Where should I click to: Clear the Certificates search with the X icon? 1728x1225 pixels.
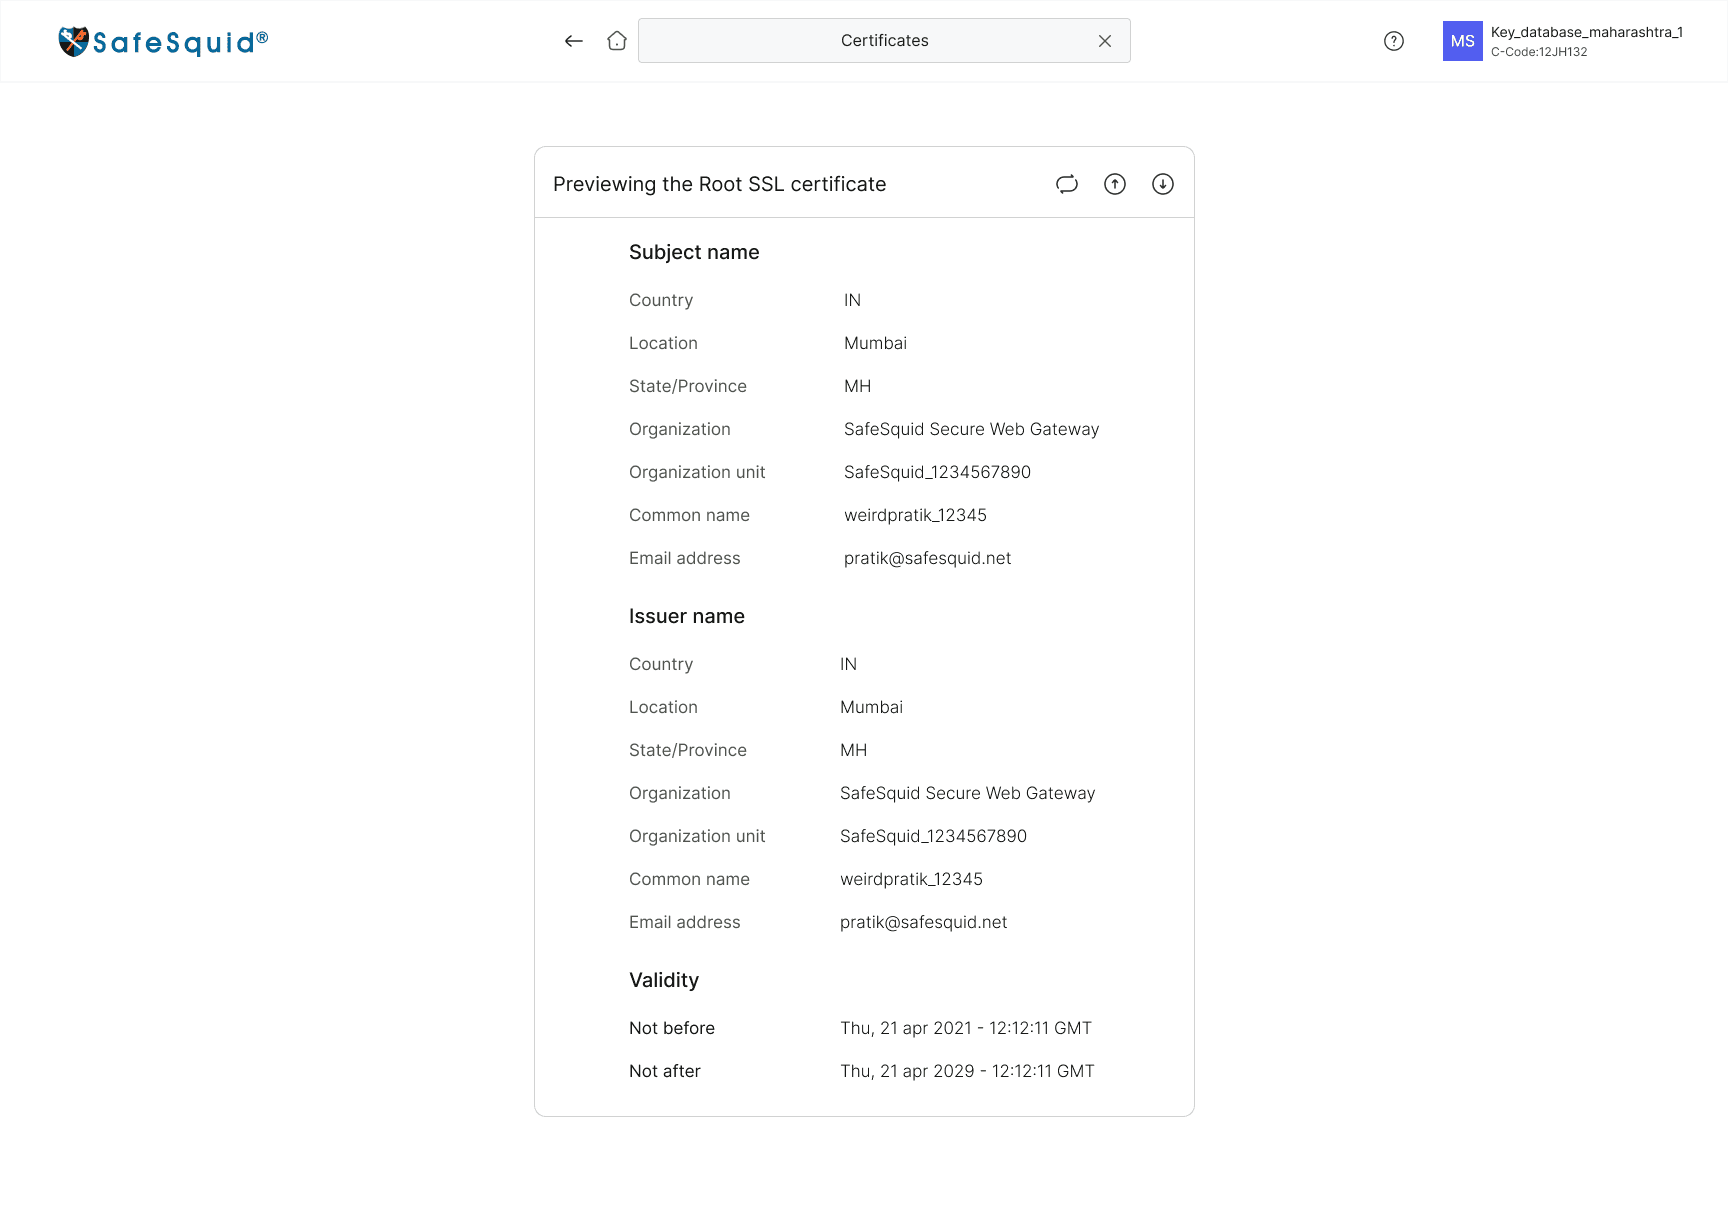pyautogui.click(x=1105, y=41)
